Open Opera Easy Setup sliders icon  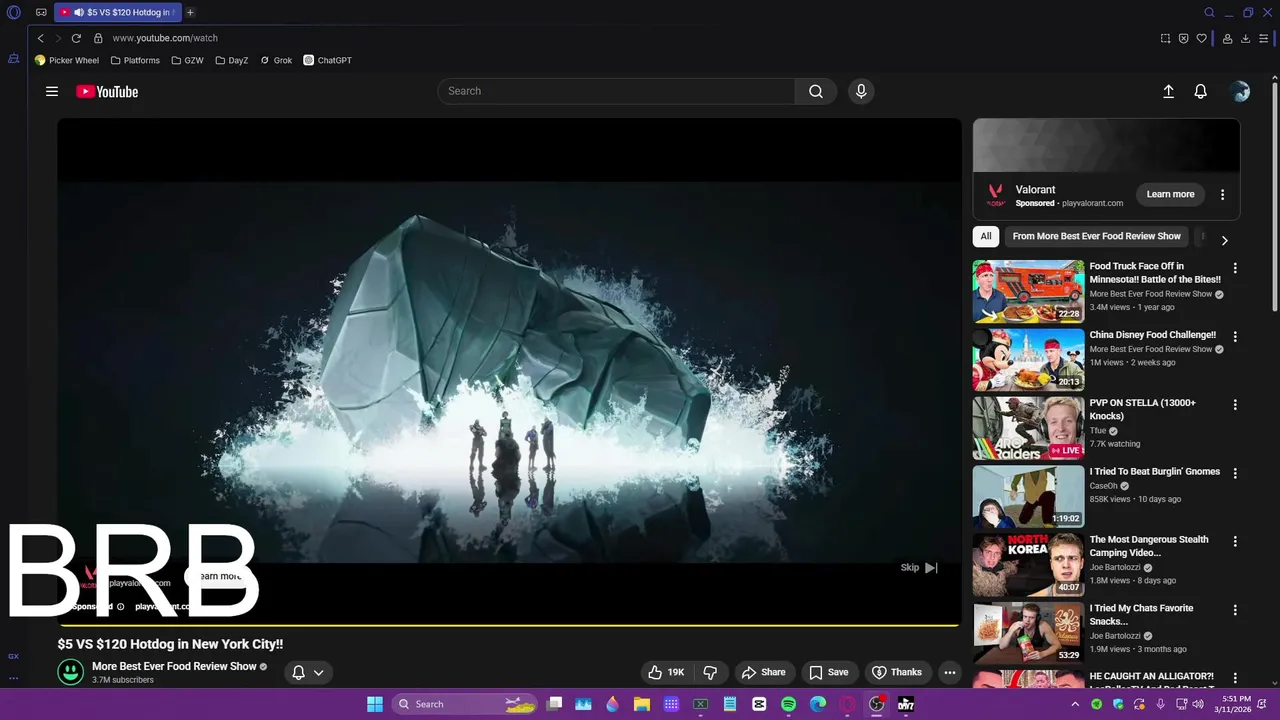1264,38
